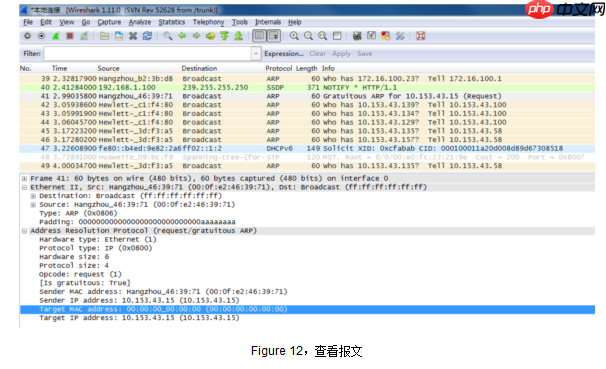The image size is (606, 369).
Task: Reset zoom to normal size icon
Action: (323, 36)
